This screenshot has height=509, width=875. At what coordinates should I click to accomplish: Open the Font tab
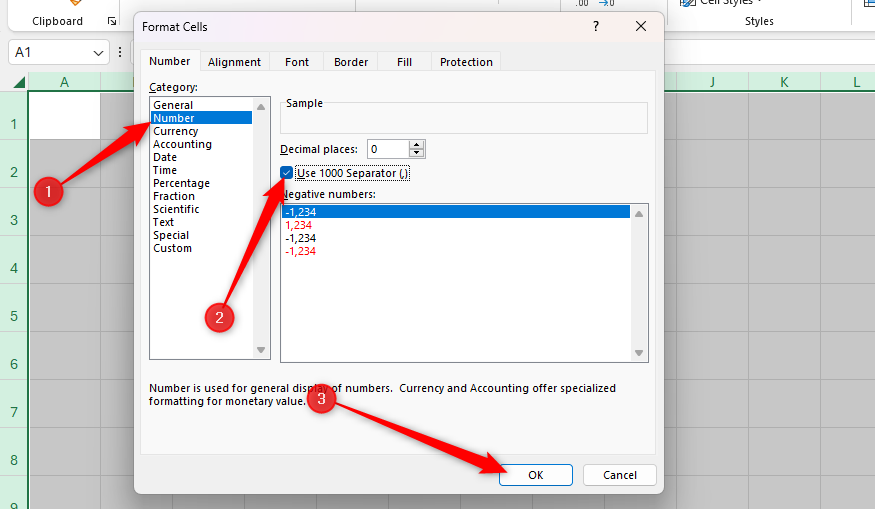click(x=297, y=62)
